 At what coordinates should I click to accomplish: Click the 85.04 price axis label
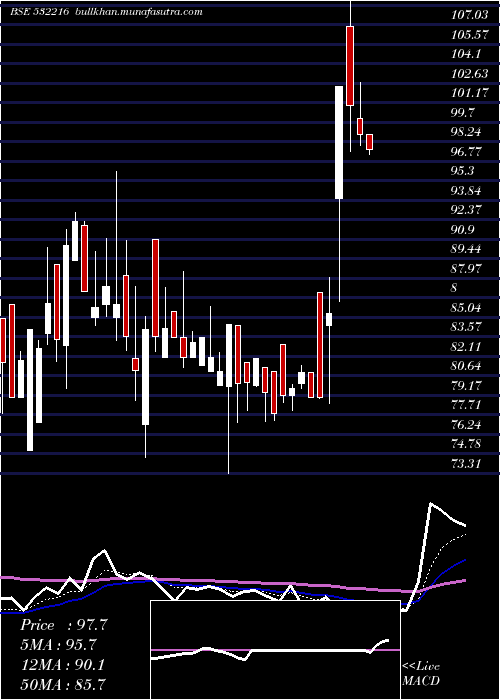click(x=466, y=308)
